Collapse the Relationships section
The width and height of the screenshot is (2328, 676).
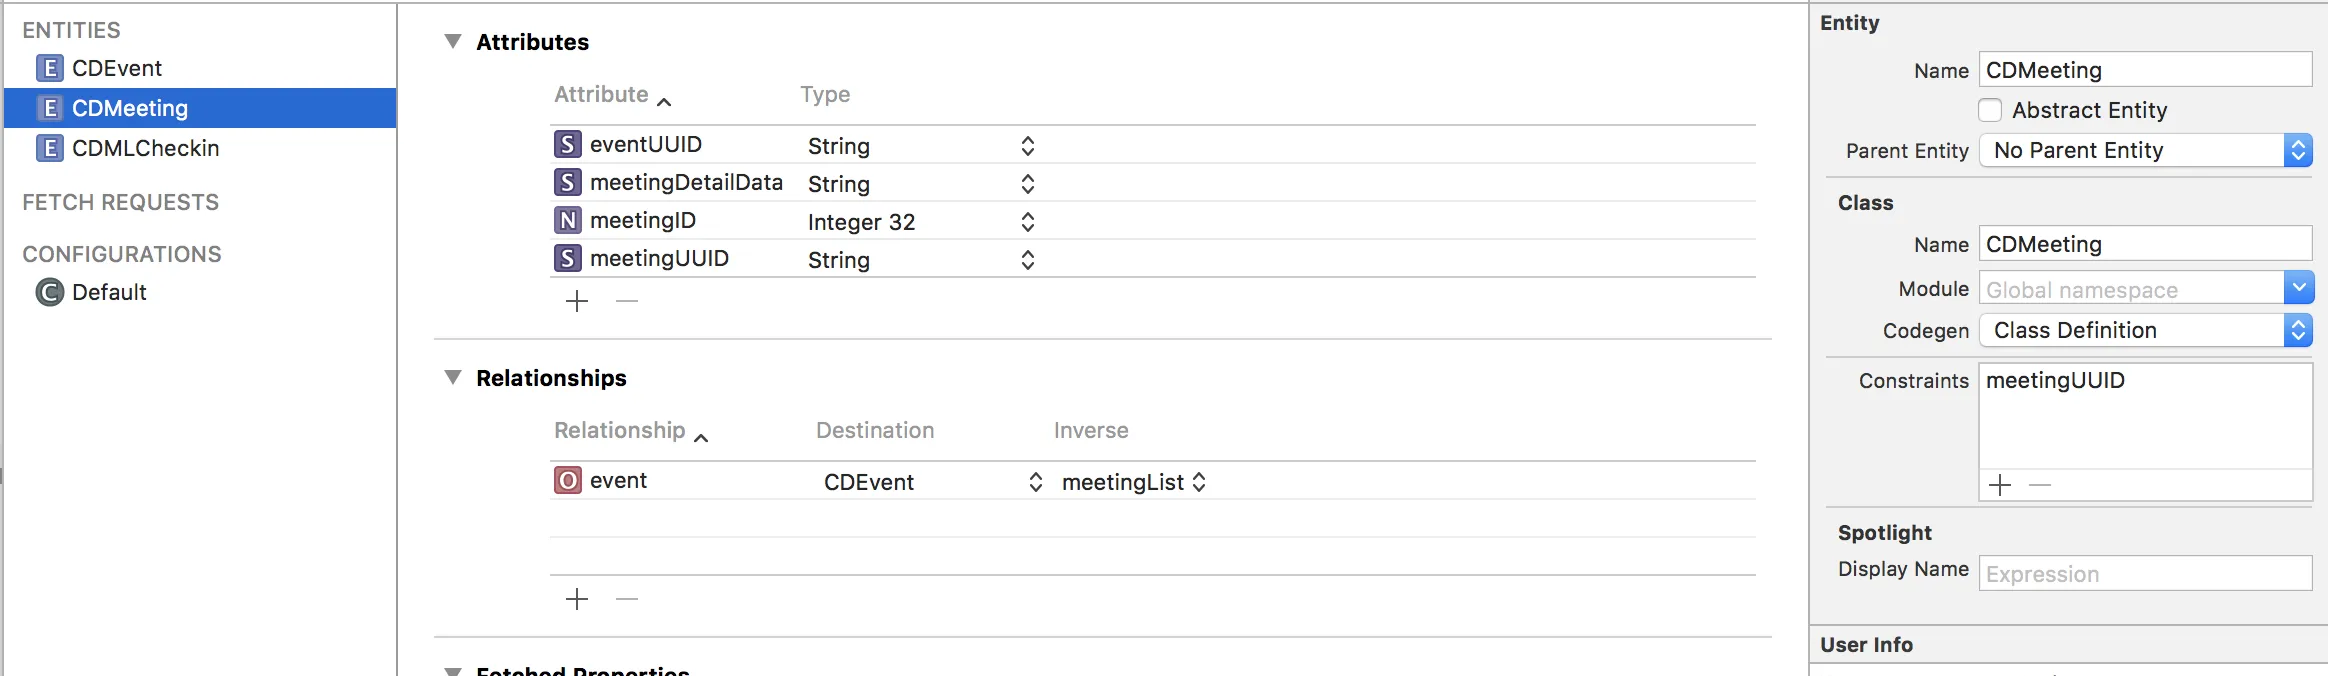click(453, 378)
